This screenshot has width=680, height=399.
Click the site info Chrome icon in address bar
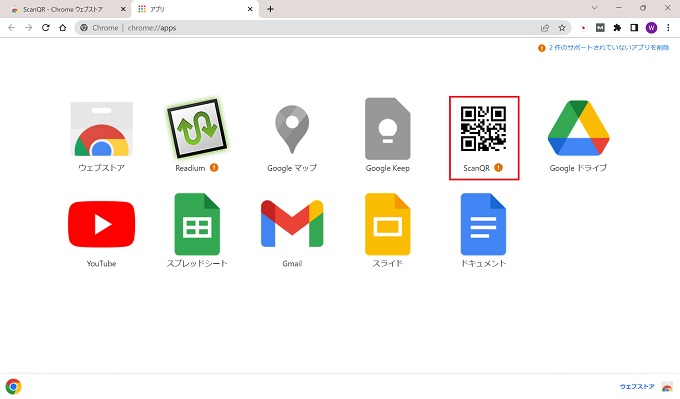click(84, 28)
